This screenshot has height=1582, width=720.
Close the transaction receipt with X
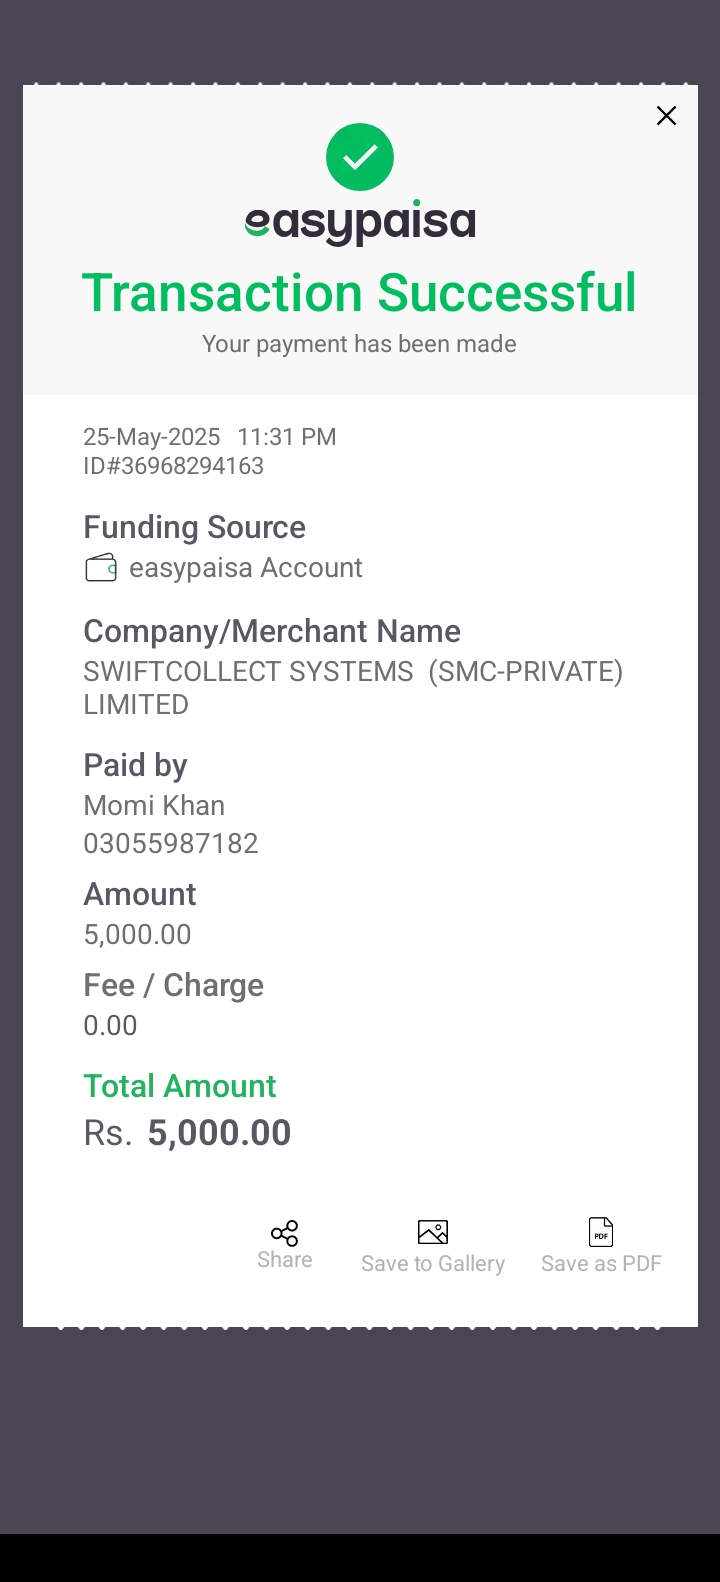point(666,116)
